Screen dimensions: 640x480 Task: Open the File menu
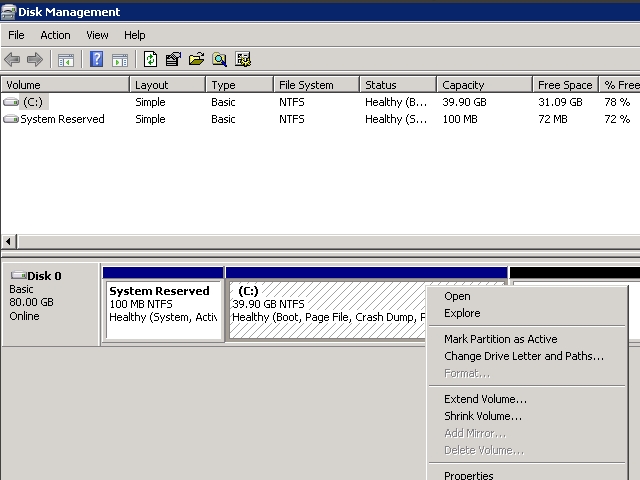pyautogui.click(x=16, y=35)
